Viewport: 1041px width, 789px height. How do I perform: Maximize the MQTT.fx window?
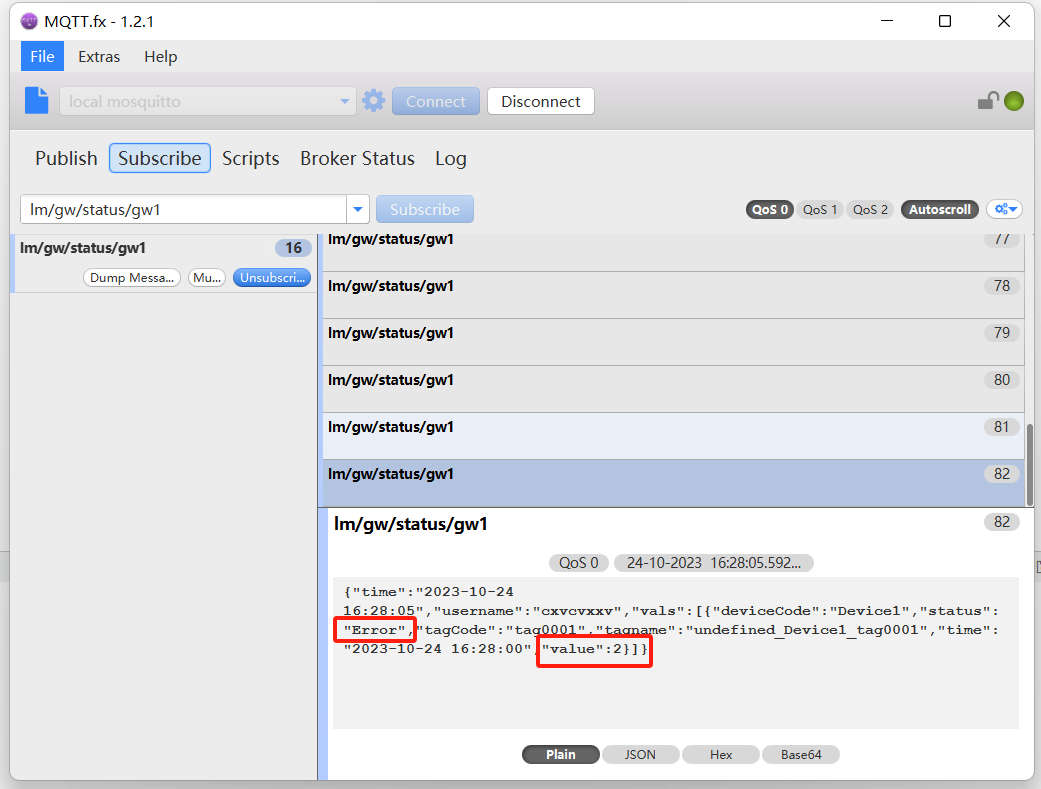point(945,21)
